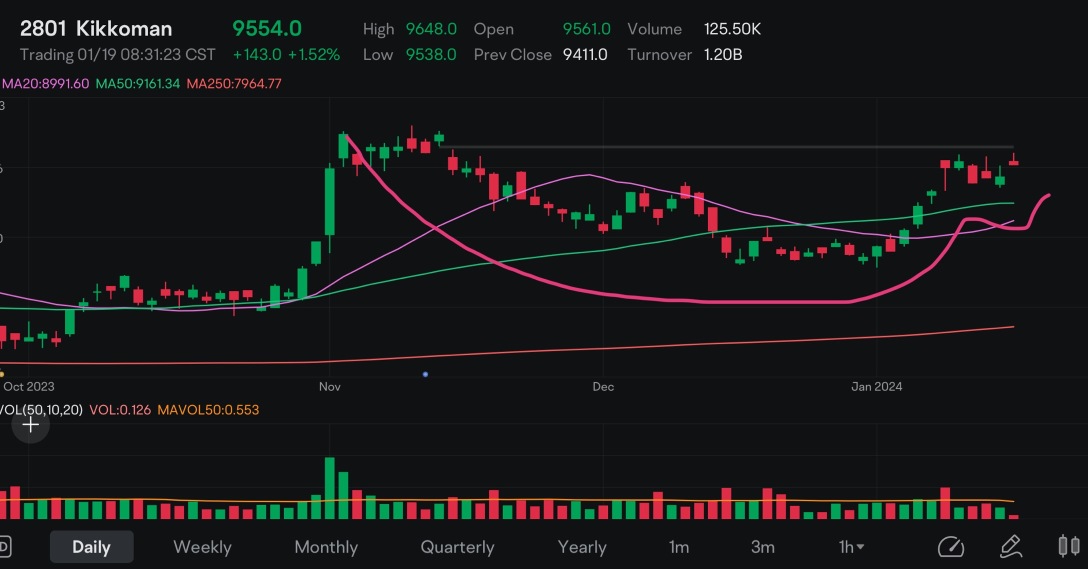Switch to the Monthly timeframe
Image resolution: width=1088 pixels, height=569 pixels.
click(x=326, y=547)
